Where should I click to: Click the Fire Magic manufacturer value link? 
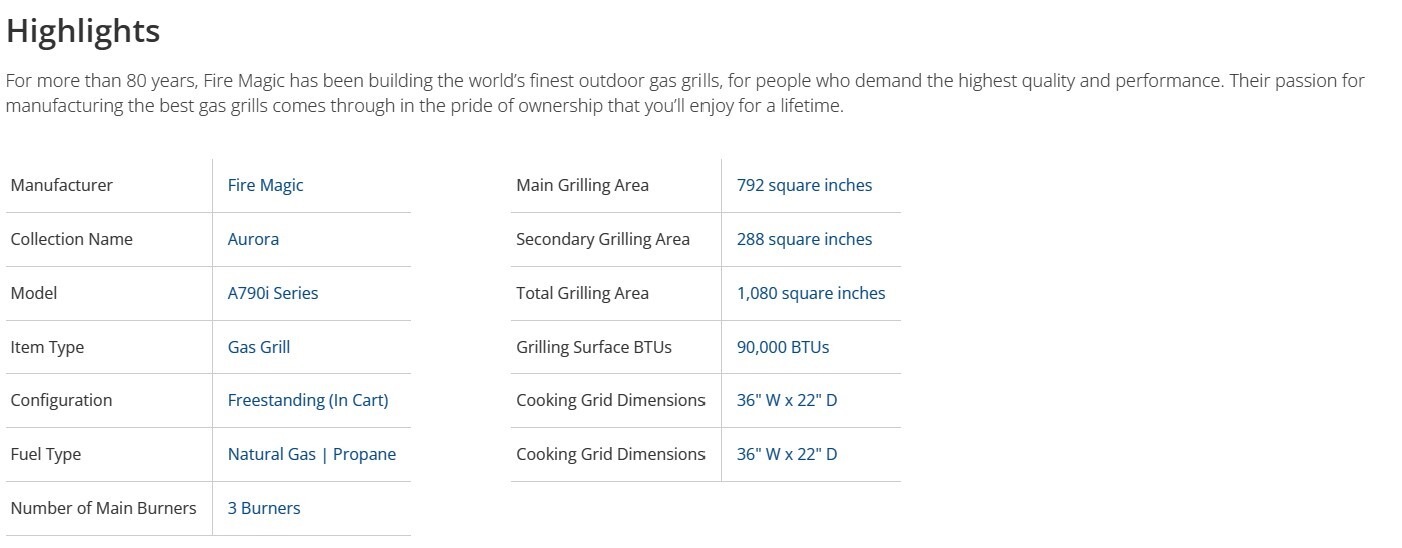265,185
